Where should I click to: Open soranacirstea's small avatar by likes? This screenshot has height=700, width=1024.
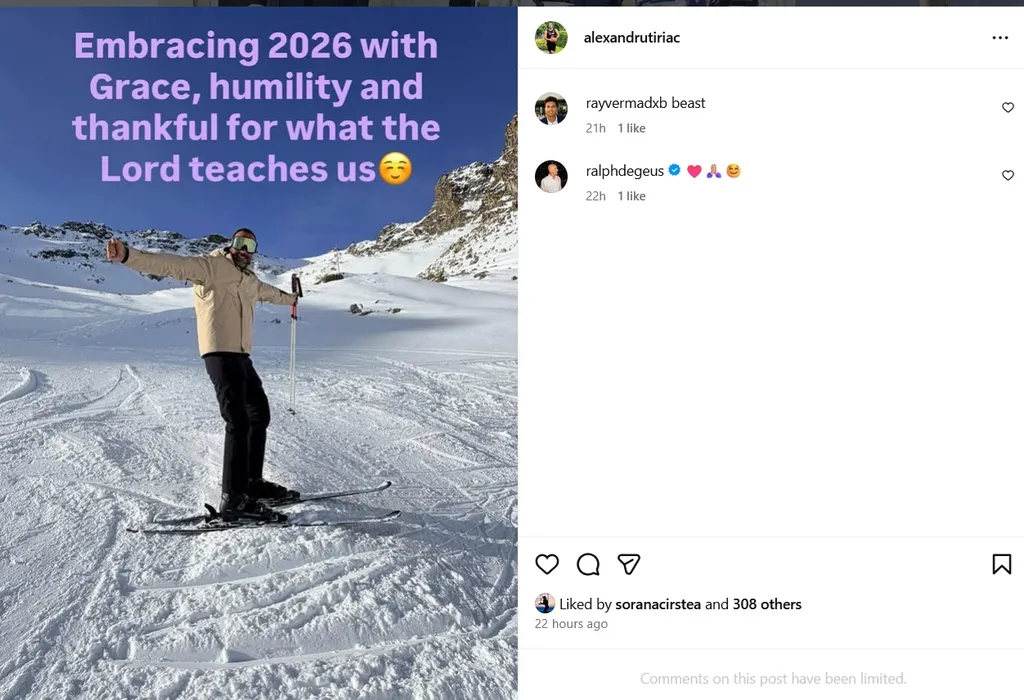pyautogui.click(x=545, y=603)
